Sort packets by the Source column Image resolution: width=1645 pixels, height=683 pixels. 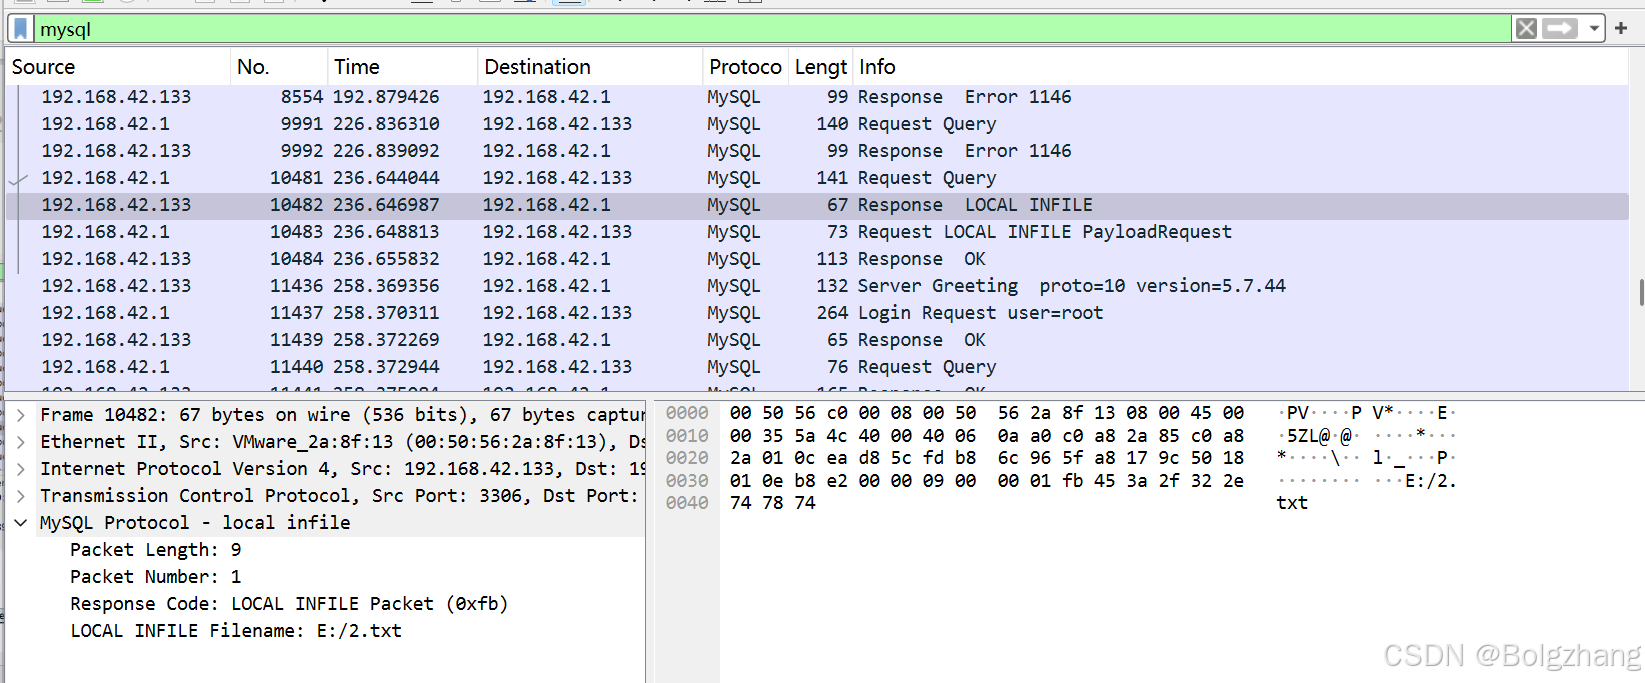click(118, 67)
